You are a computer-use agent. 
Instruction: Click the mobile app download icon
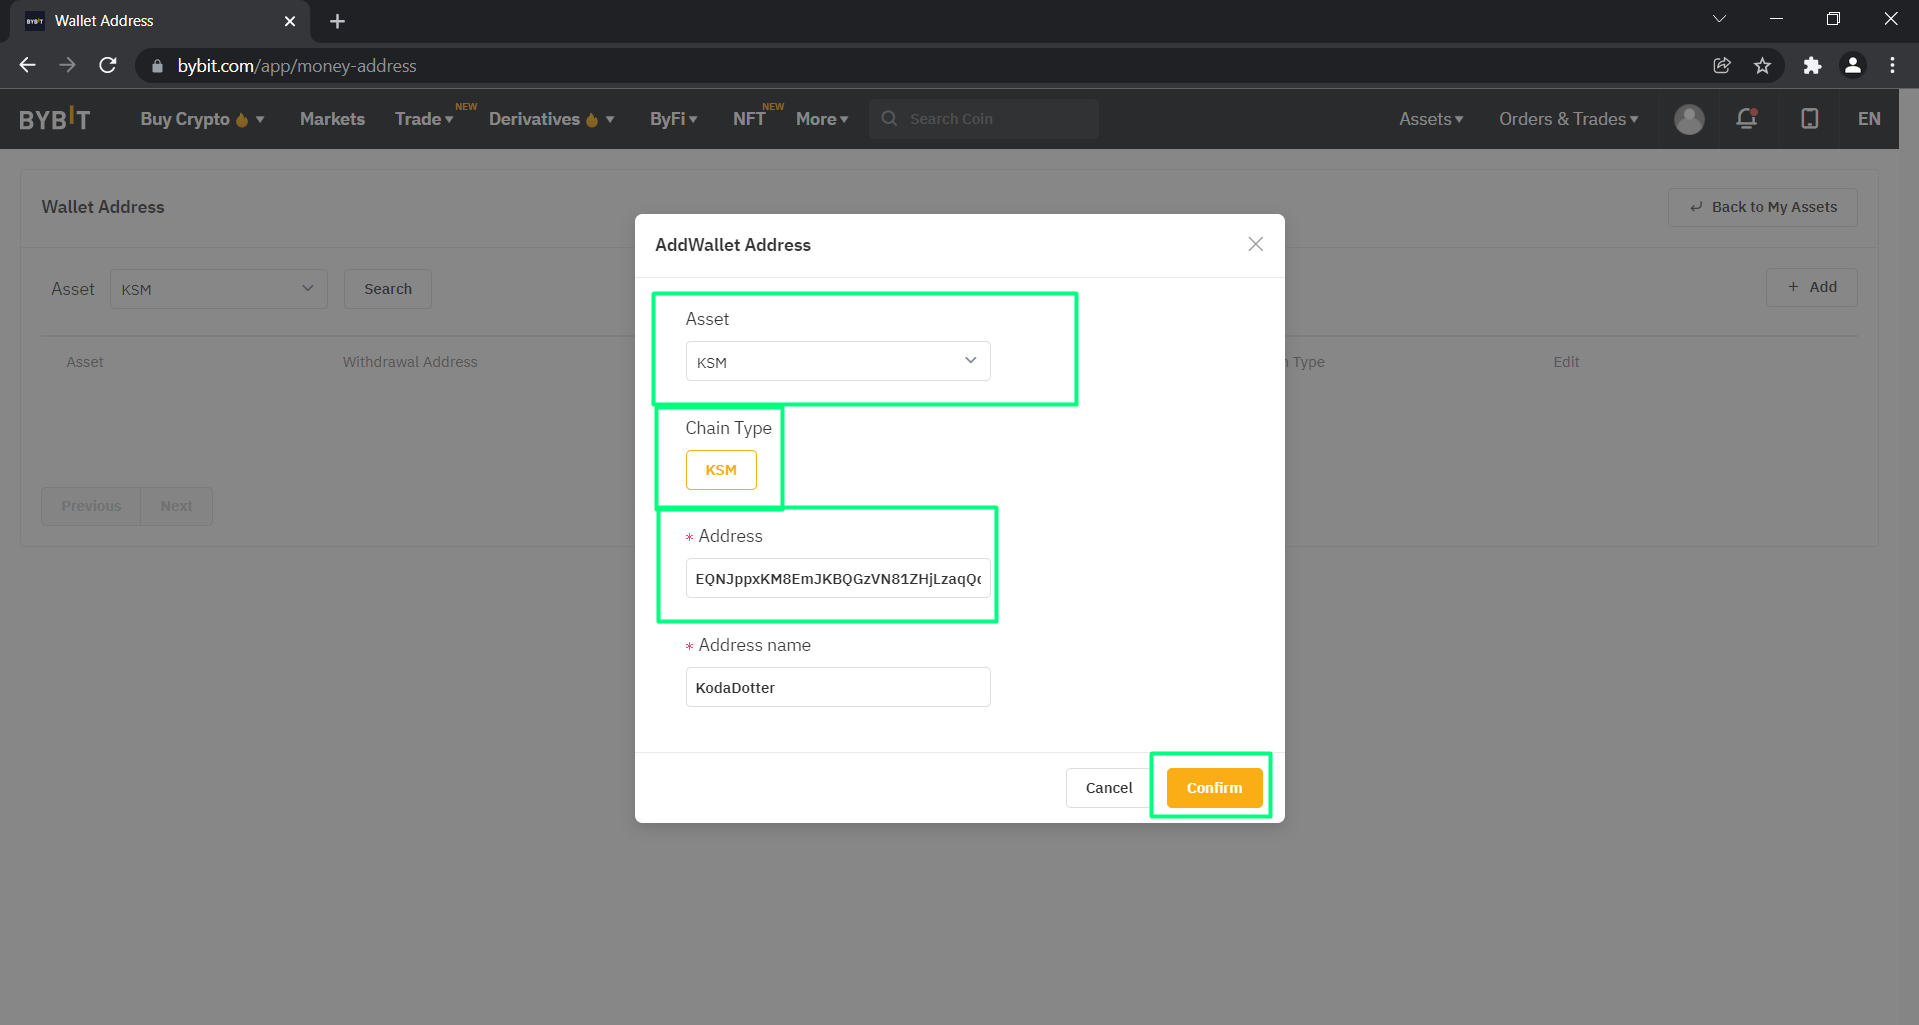[x=1809, y=119]
